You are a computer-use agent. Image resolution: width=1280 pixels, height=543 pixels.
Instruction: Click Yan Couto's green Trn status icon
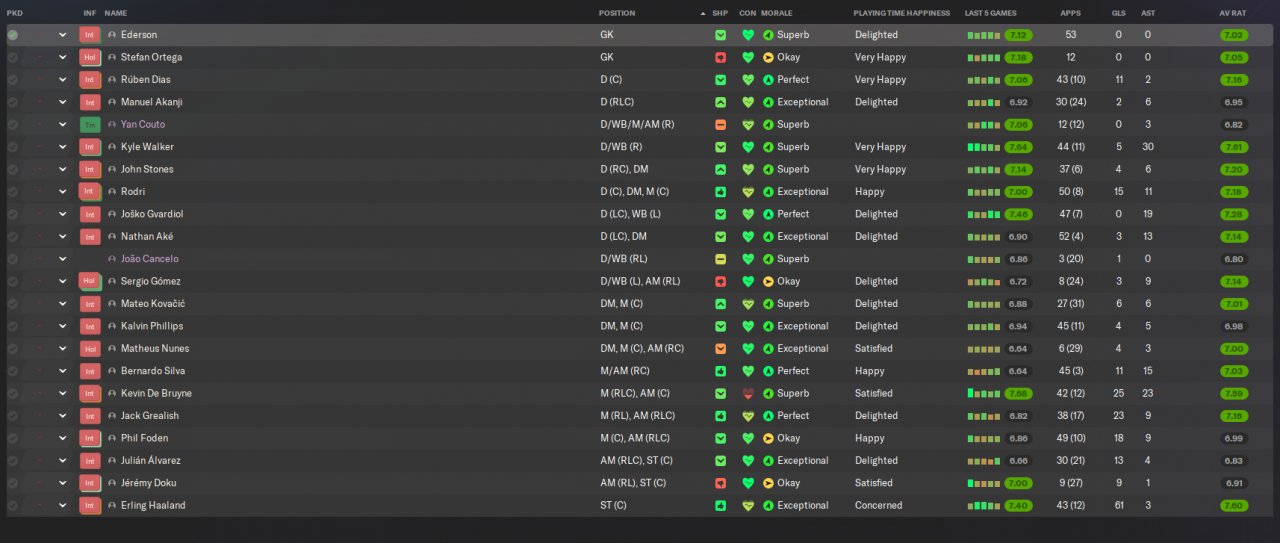(90, 125)
